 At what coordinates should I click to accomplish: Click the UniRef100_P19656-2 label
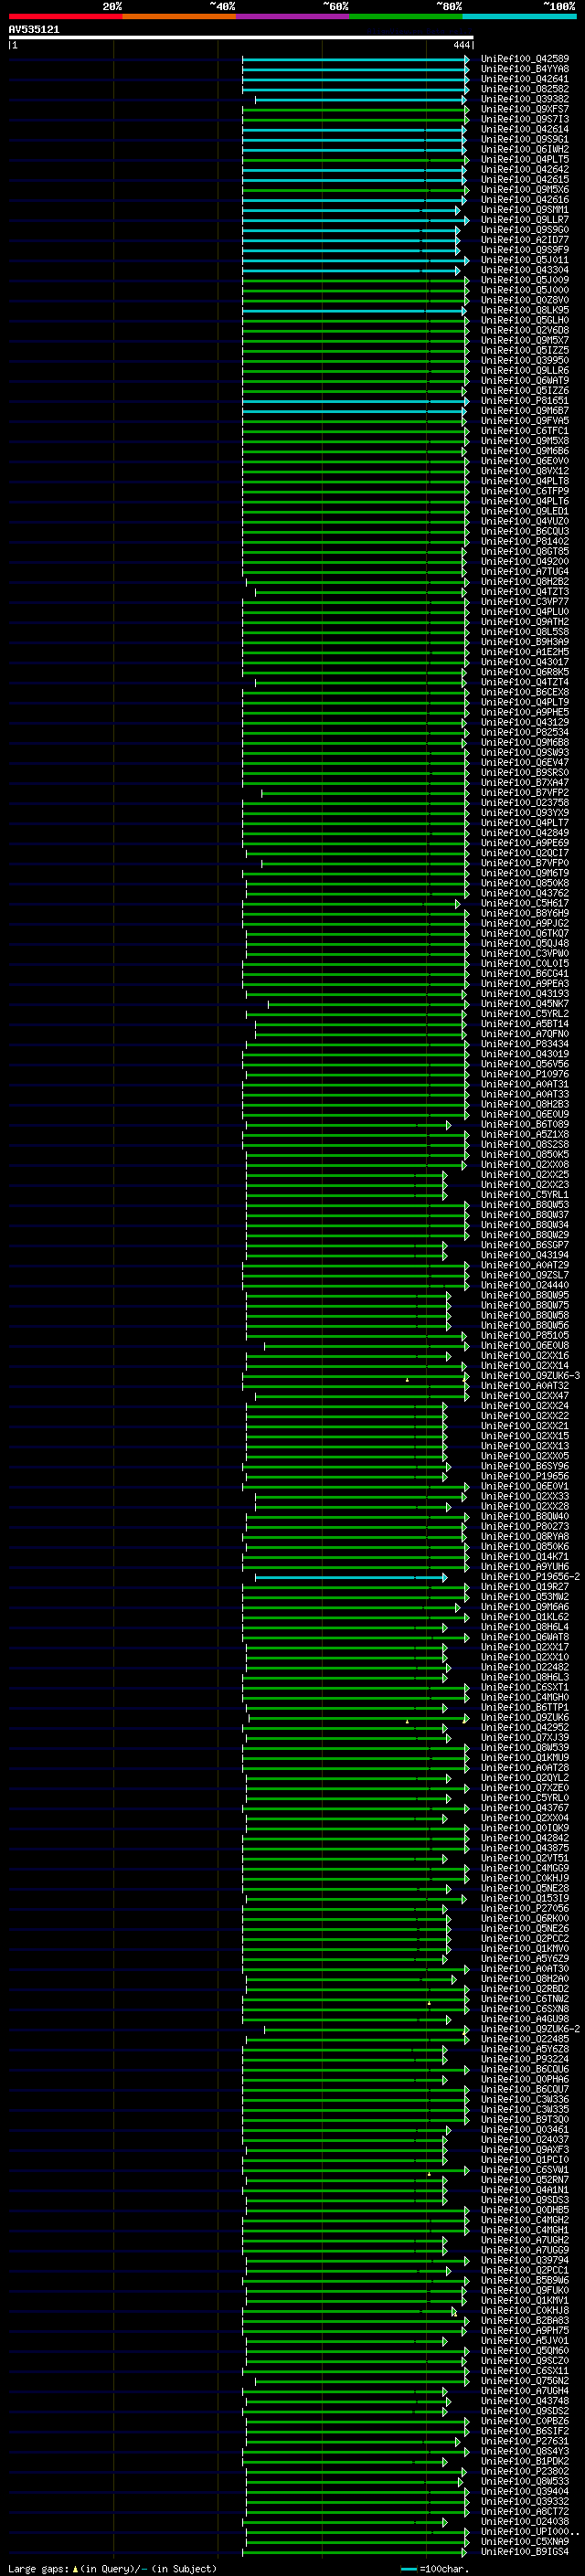click(x=530, y=1577)
